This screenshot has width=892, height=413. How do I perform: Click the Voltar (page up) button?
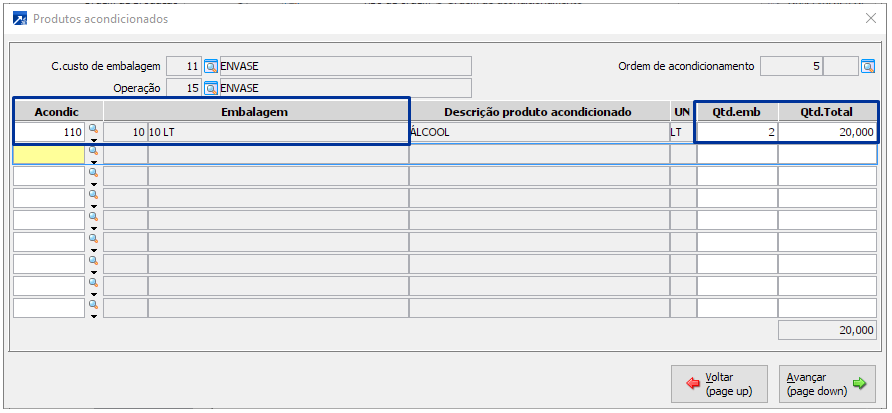[719, 384]
